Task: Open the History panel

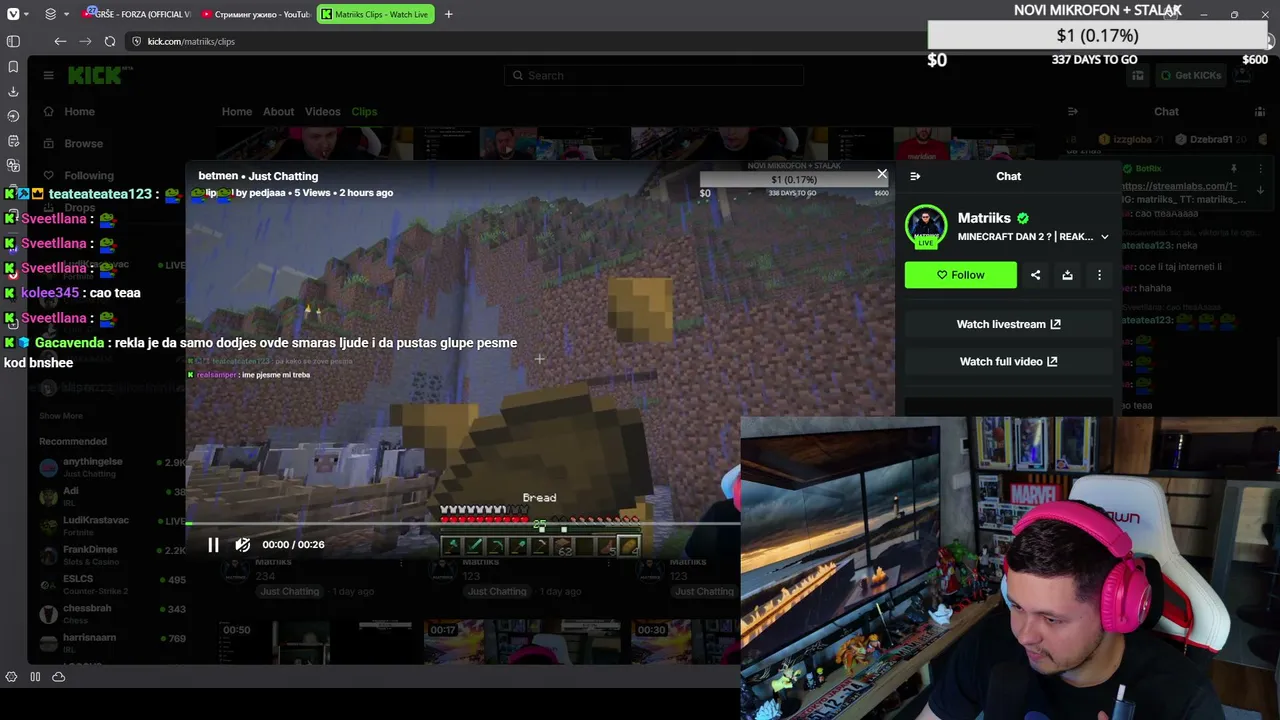Action: coord(13,116)
